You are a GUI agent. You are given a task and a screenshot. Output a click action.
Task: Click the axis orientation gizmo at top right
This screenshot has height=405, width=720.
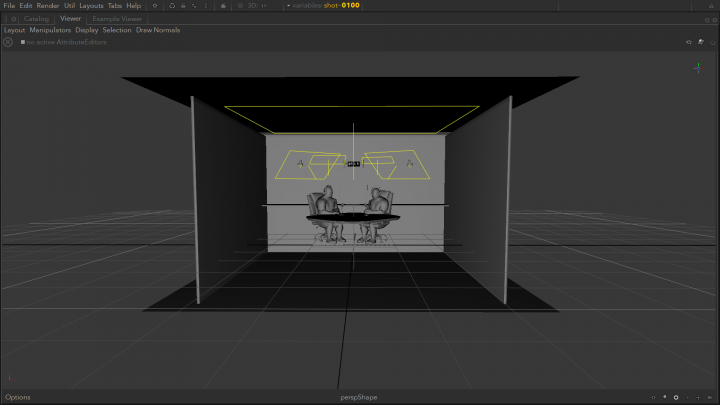(698, 68)
